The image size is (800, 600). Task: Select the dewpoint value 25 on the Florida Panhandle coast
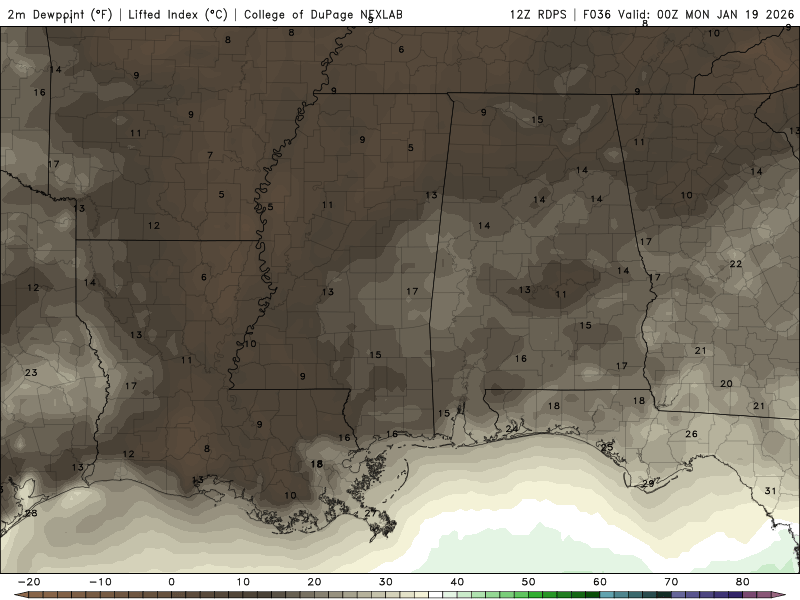coord(607,447)
